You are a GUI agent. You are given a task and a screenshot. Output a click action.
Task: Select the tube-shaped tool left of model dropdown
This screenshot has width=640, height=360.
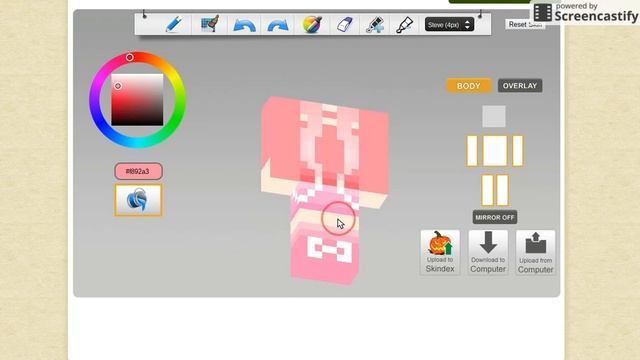tap(404, 24)
